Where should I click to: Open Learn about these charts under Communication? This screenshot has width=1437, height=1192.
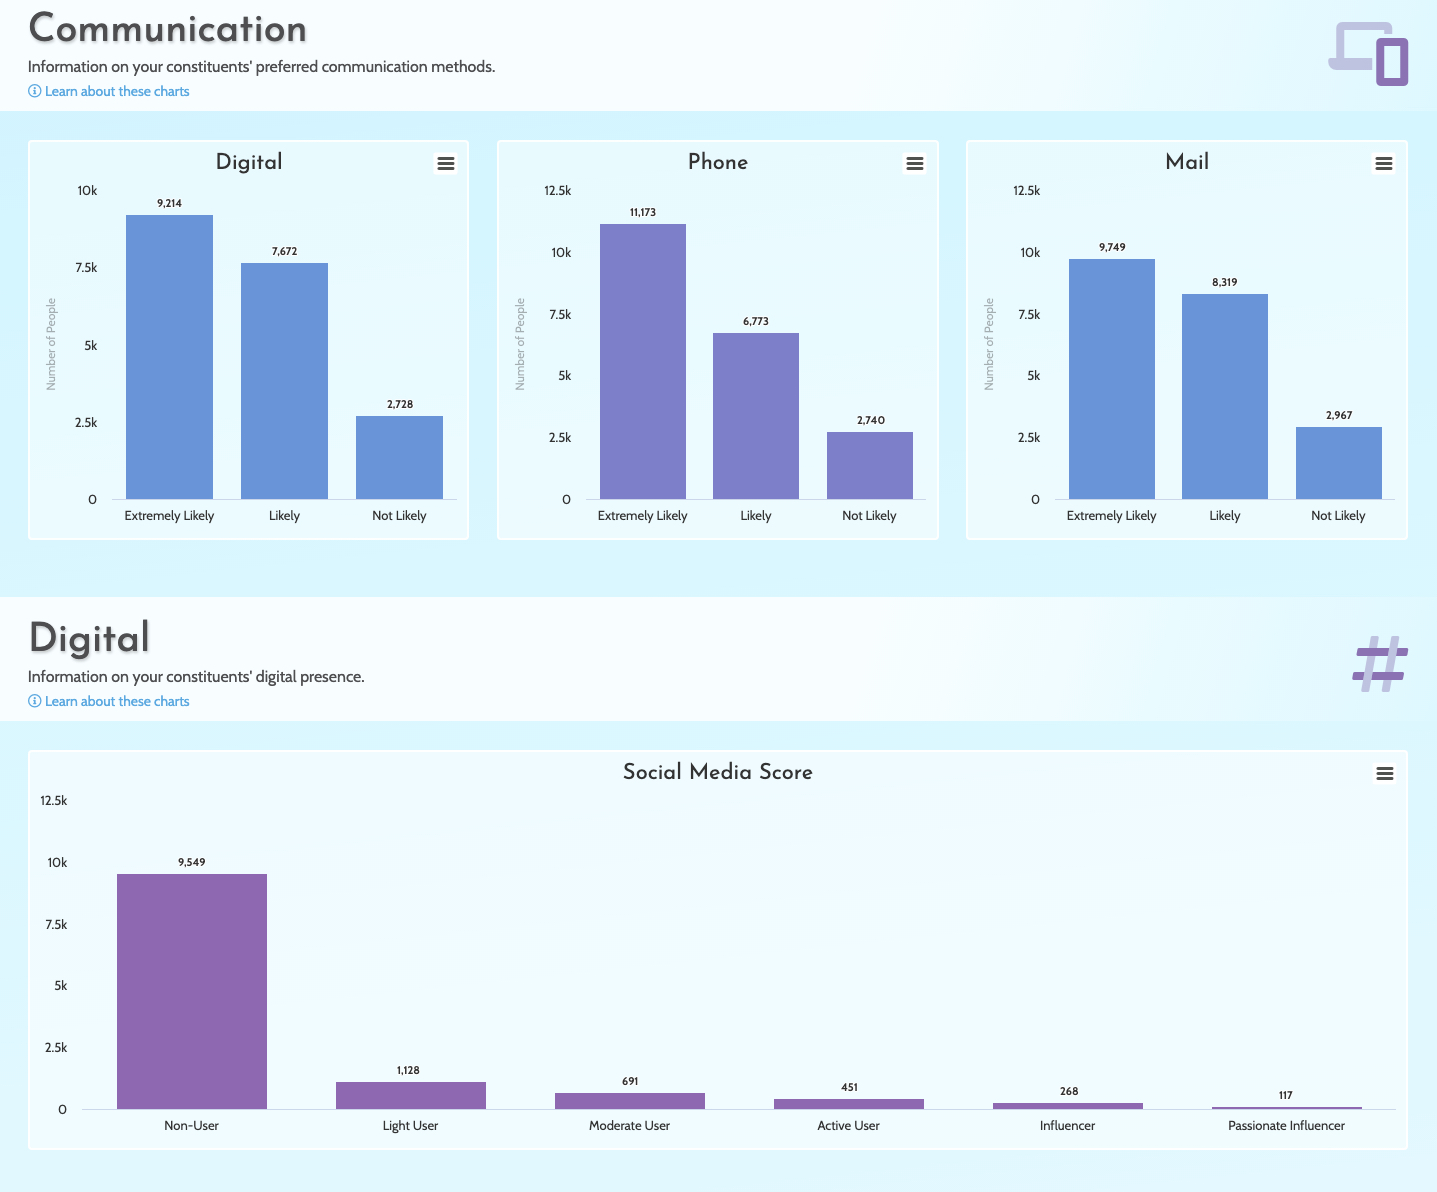pyautogui.click(x=116, y=91)
